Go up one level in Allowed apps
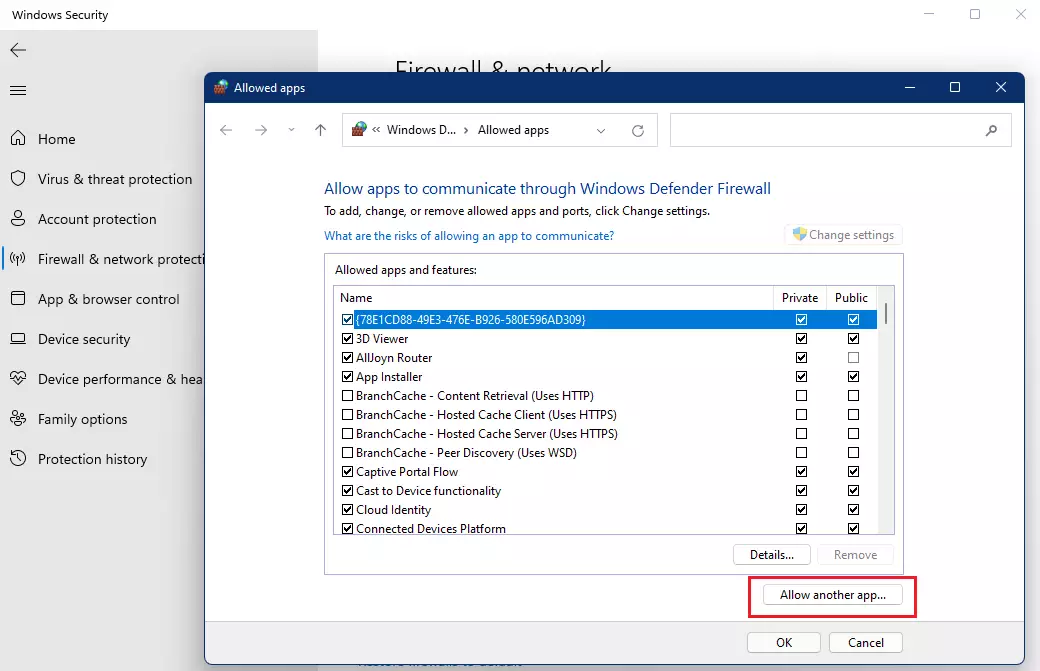 click(x=320, y=130)
